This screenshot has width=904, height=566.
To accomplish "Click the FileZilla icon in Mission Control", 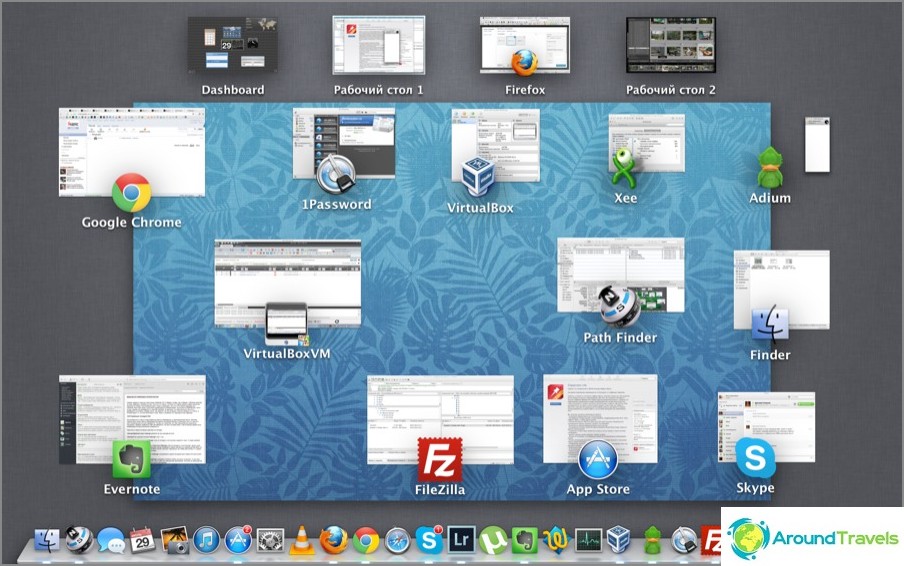I will pyautogui.click(x=440, y=459).
